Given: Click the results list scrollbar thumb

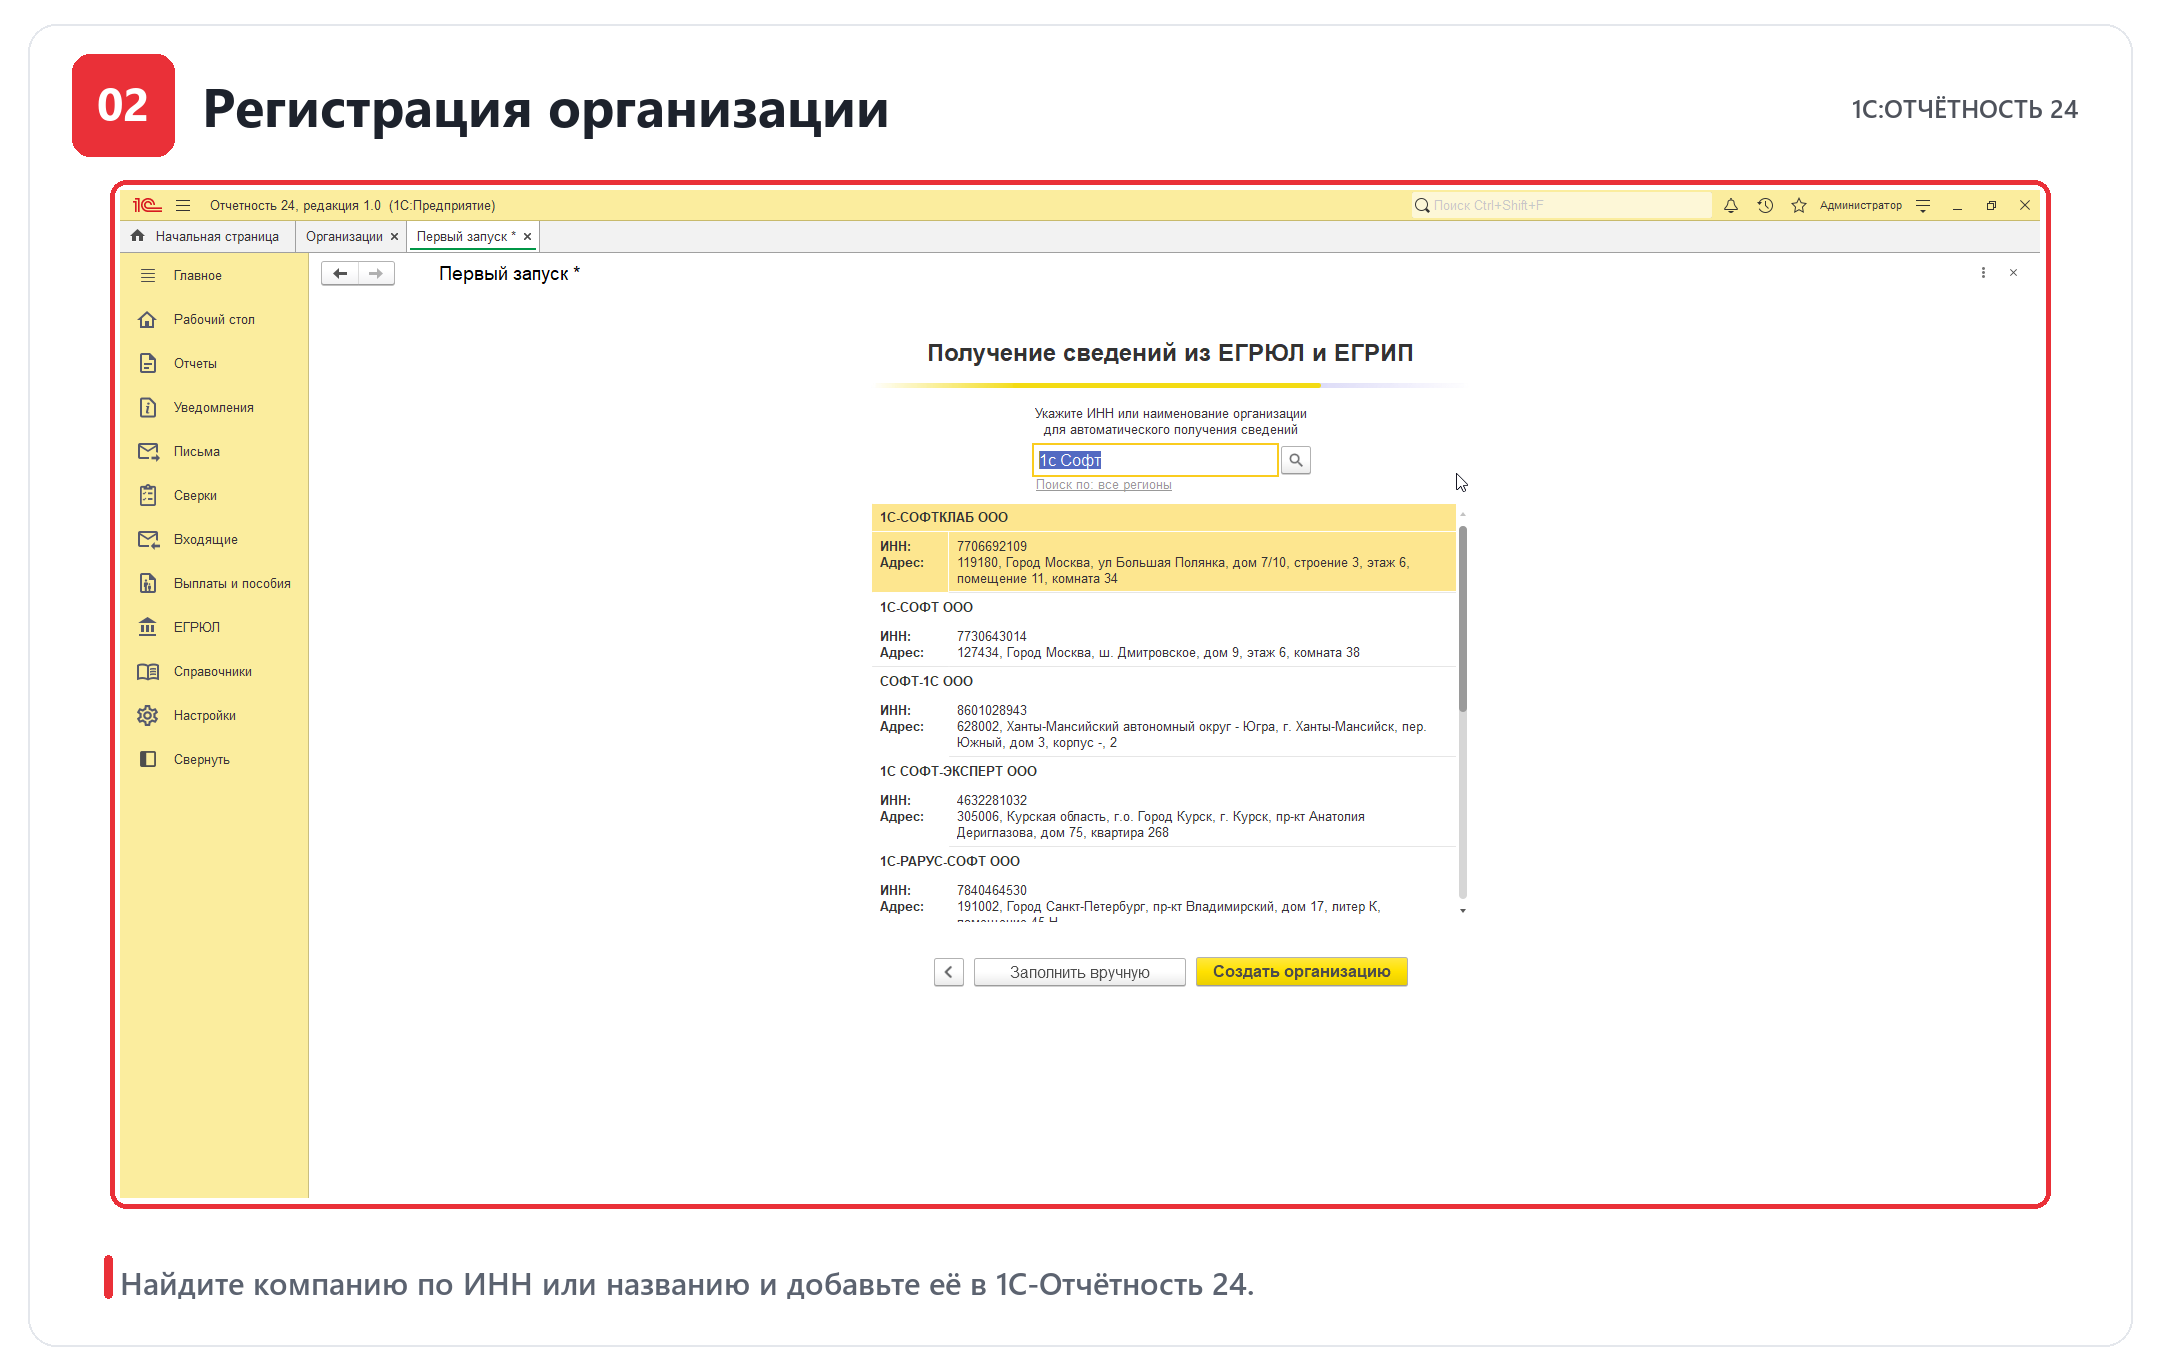Looking at the screenshot, I should click(1463, 618).
